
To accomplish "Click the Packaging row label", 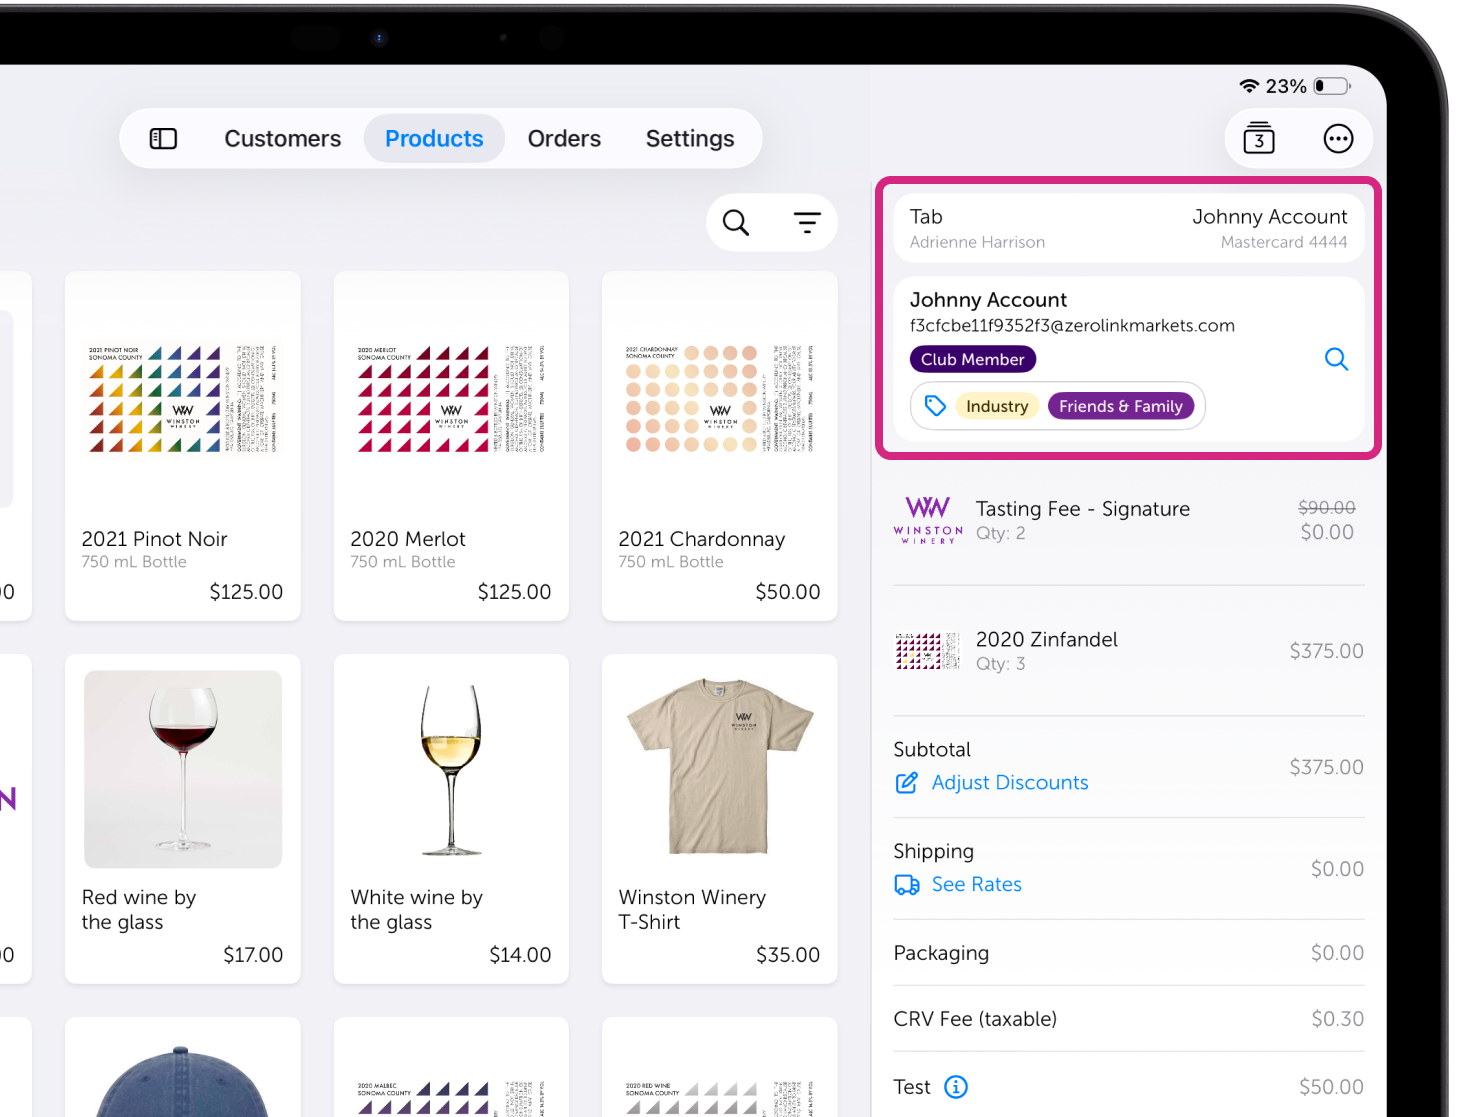I will tap(941, 953).
